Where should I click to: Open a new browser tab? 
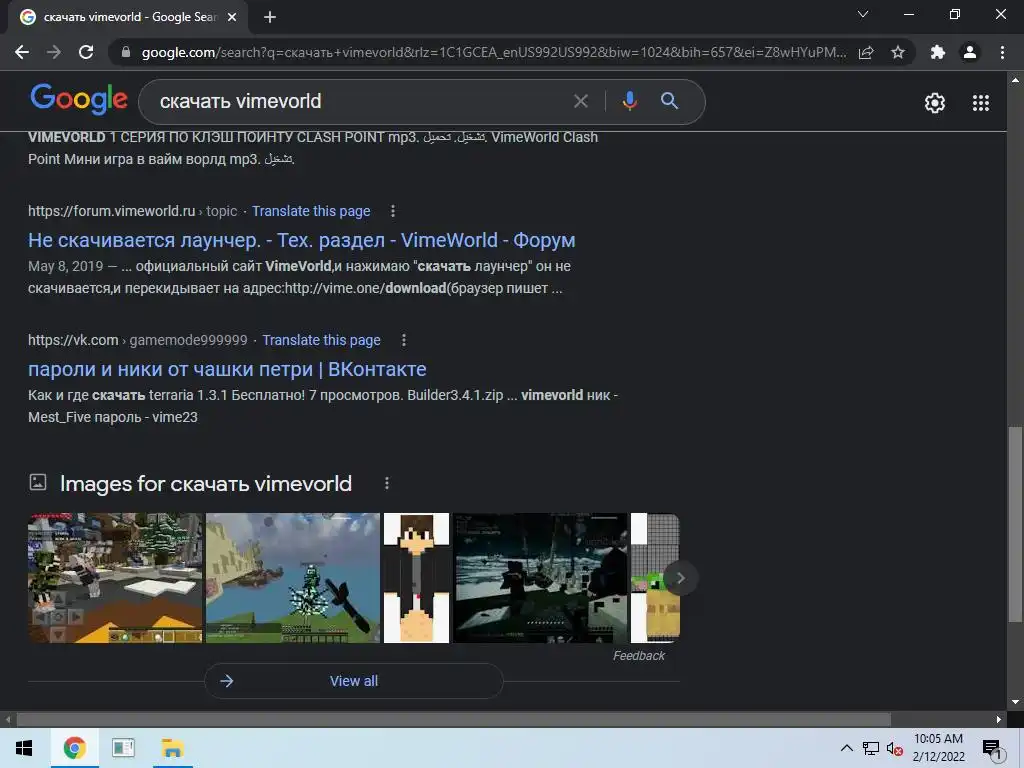(x=270, y=17)
